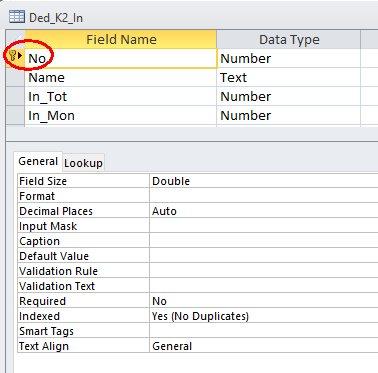Open the data type cell for In_Mon

point(289,116)
